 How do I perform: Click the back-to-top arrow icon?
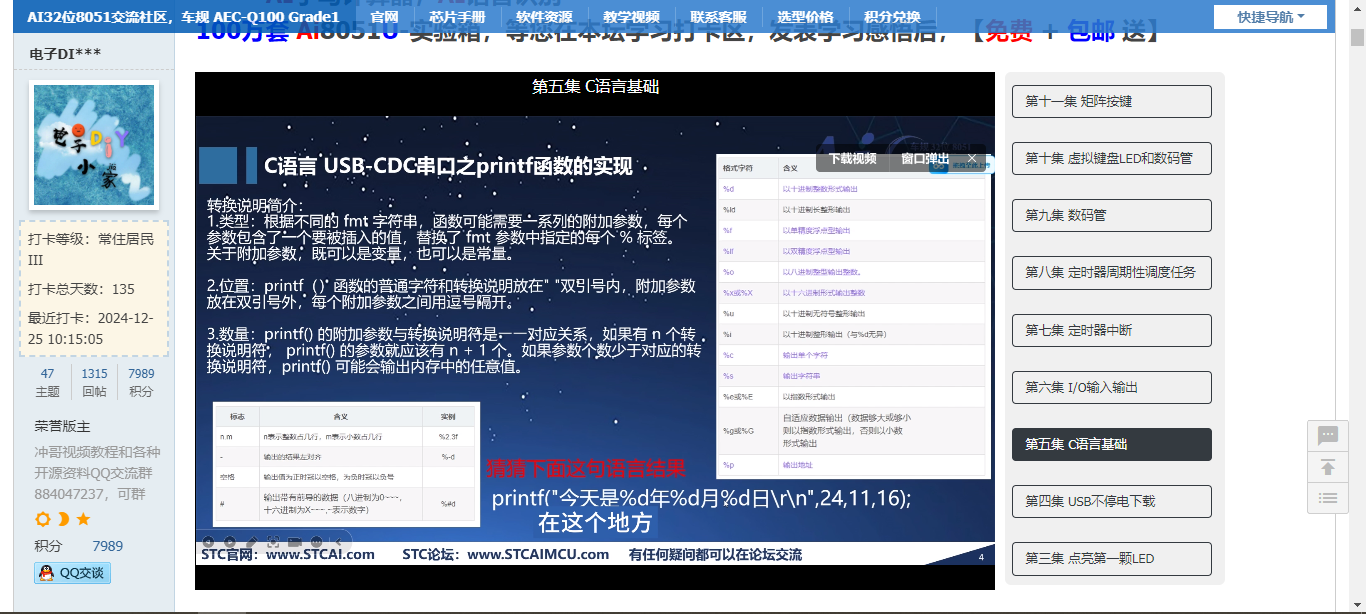(1328, 467)
